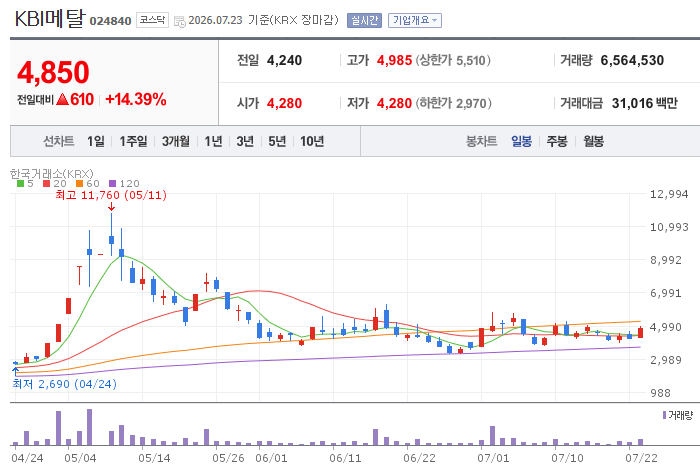Click the 상한가 5,510 text
The width and height of the screenshot is (700, 475).
453,60
